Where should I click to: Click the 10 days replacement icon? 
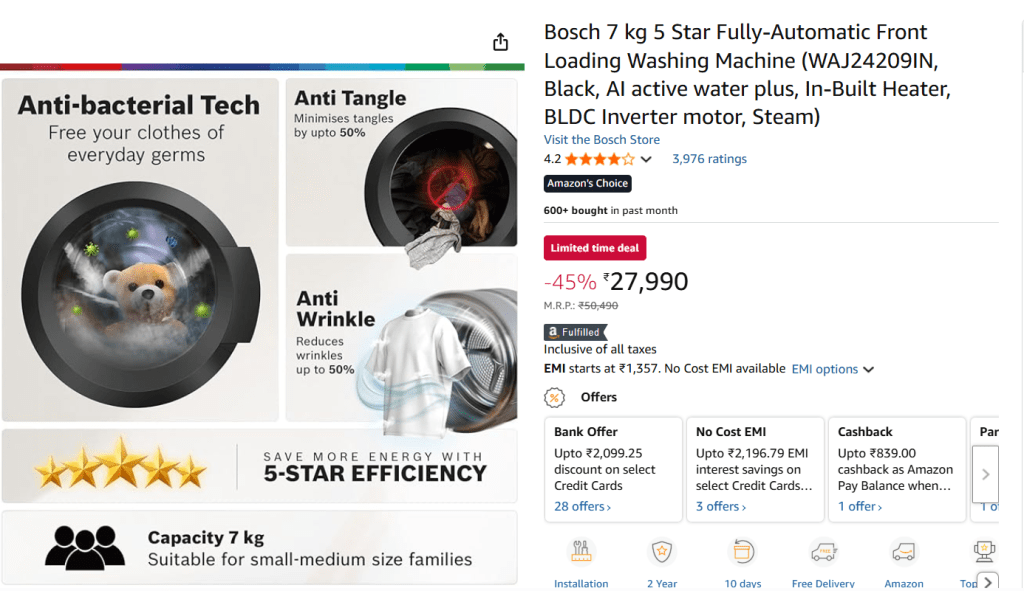[743, 552]
